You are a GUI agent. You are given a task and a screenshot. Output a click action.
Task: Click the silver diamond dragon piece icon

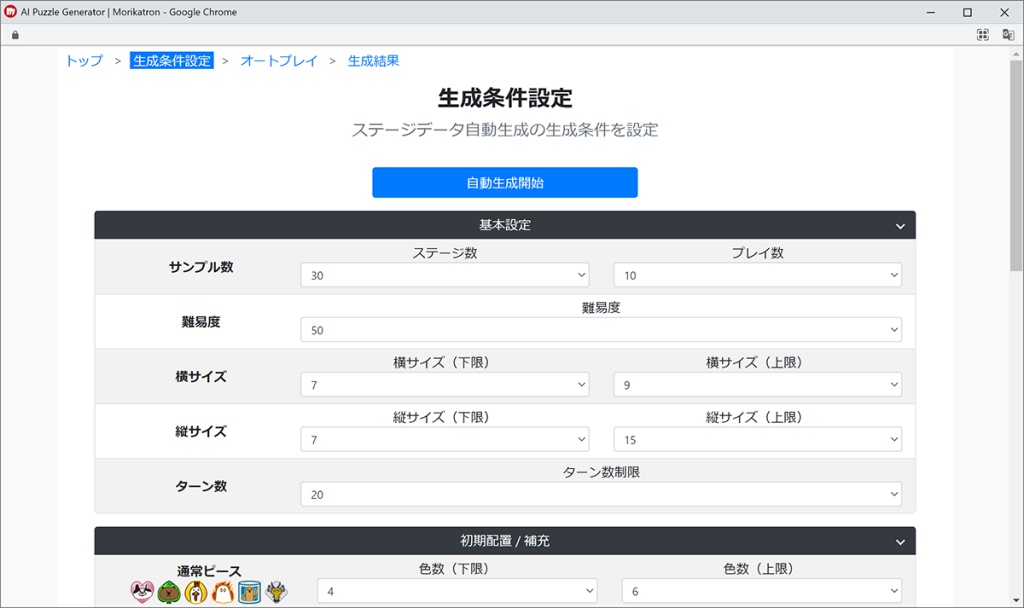(276, 592)
